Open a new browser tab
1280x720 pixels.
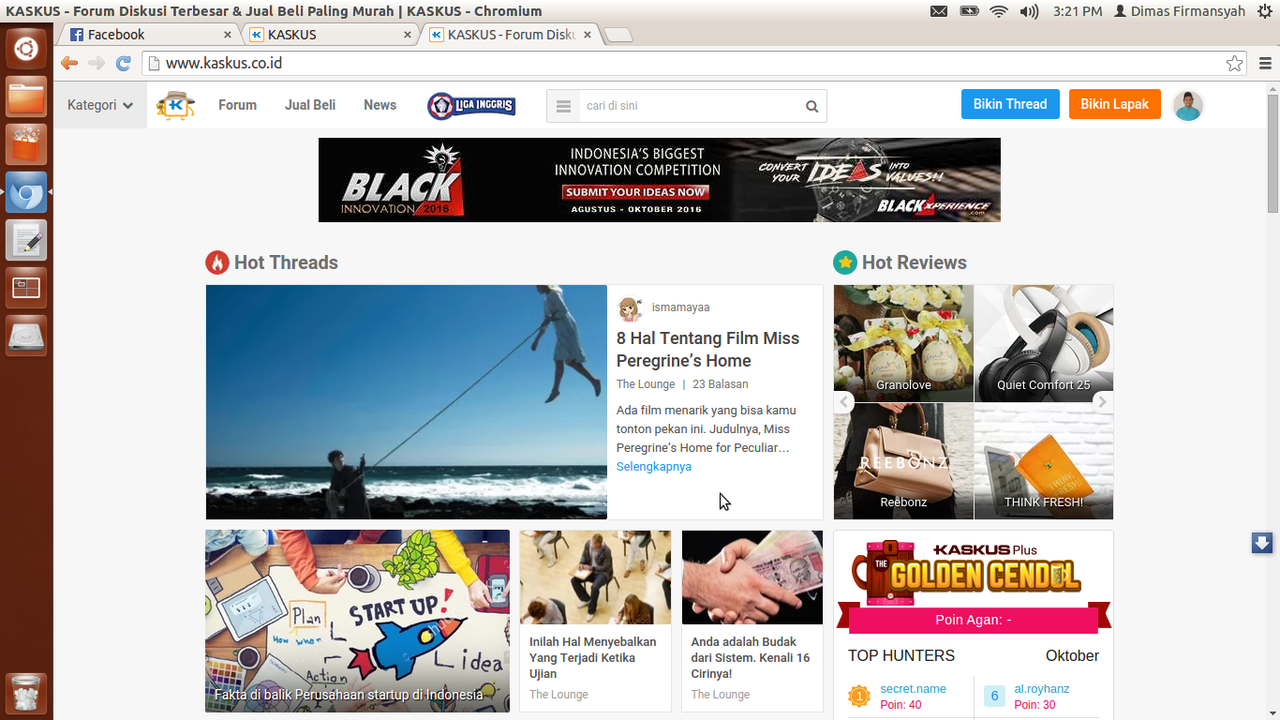pos(618,35)
